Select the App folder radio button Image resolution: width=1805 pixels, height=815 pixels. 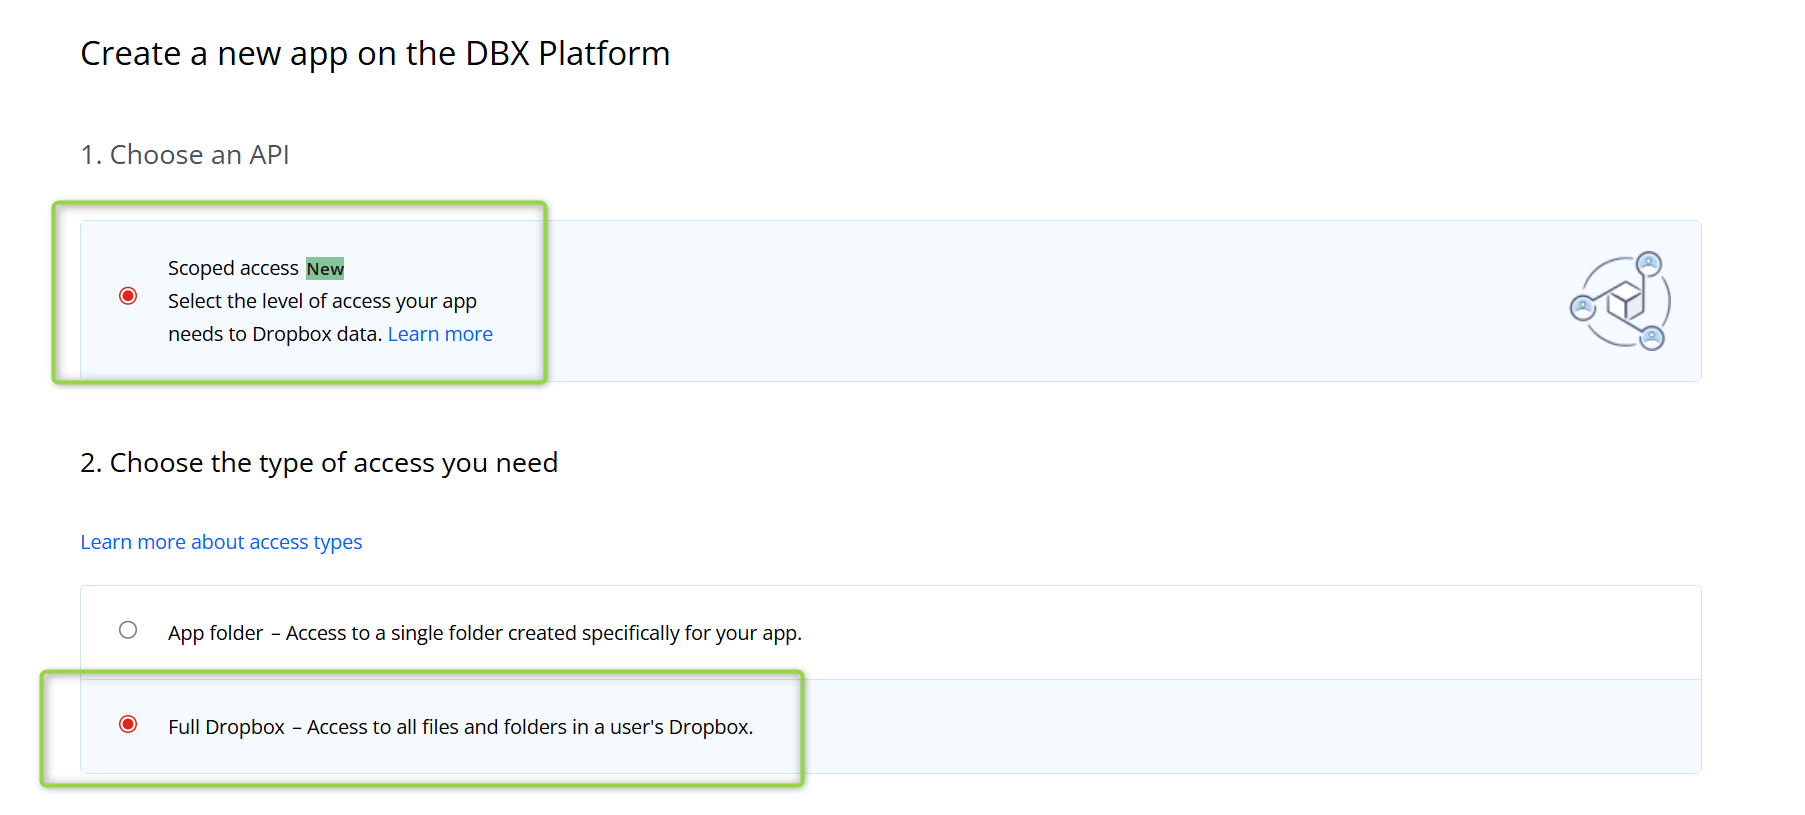pyautogui.click(x=128, y=630)
